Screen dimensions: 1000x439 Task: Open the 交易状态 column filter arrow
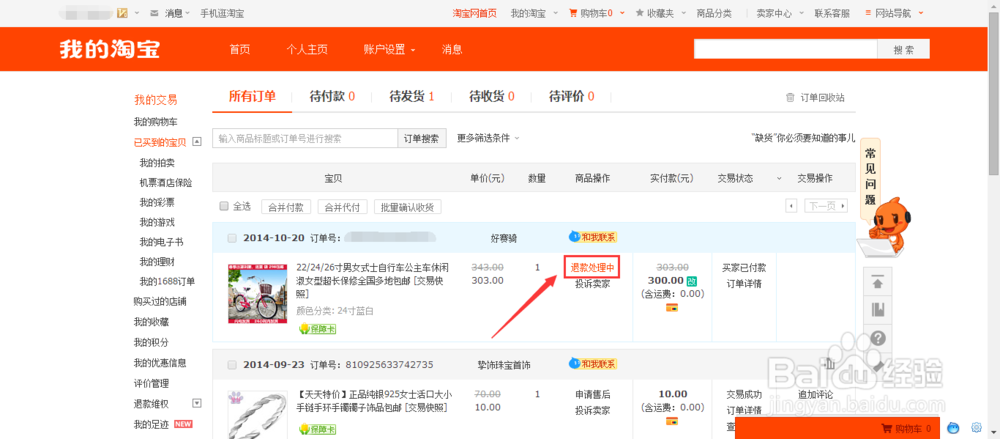point(779,179)
